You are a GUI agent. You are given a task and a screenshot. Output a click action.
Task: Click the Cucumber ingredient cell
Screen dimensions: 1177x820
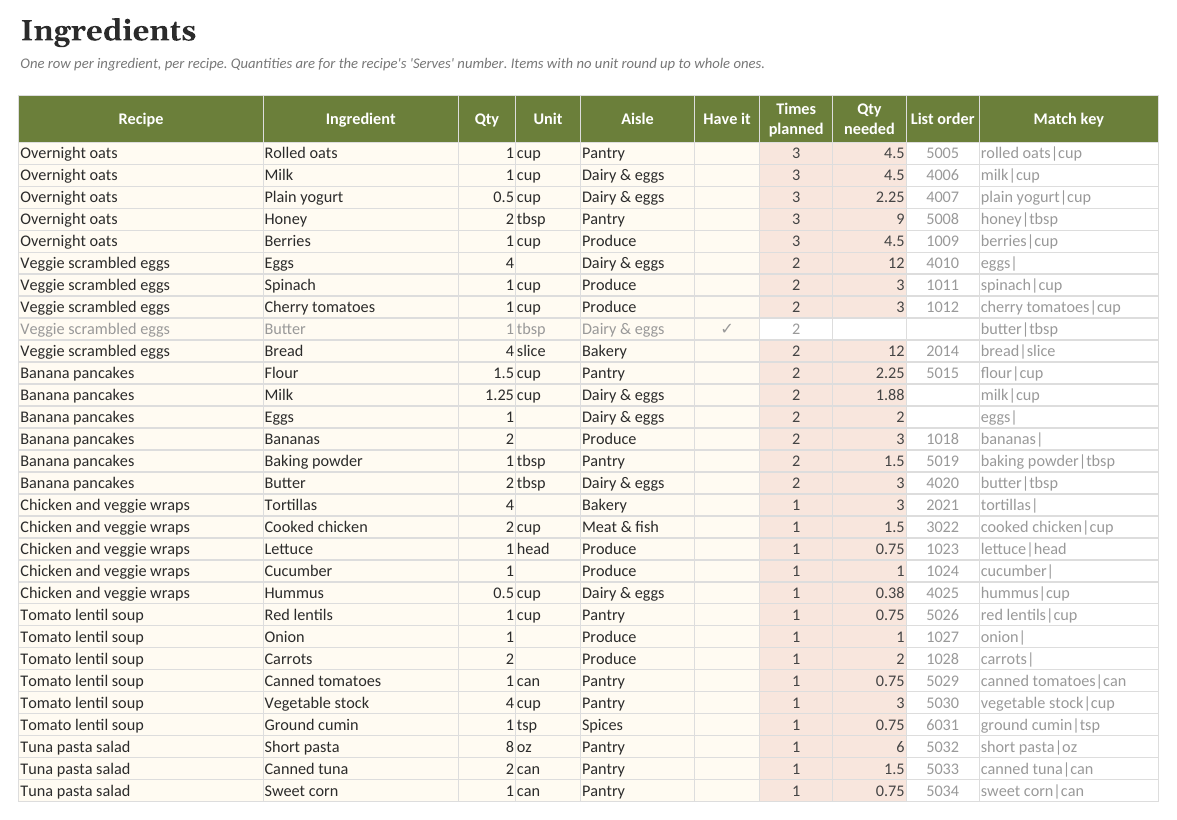(x=360, y=571)
